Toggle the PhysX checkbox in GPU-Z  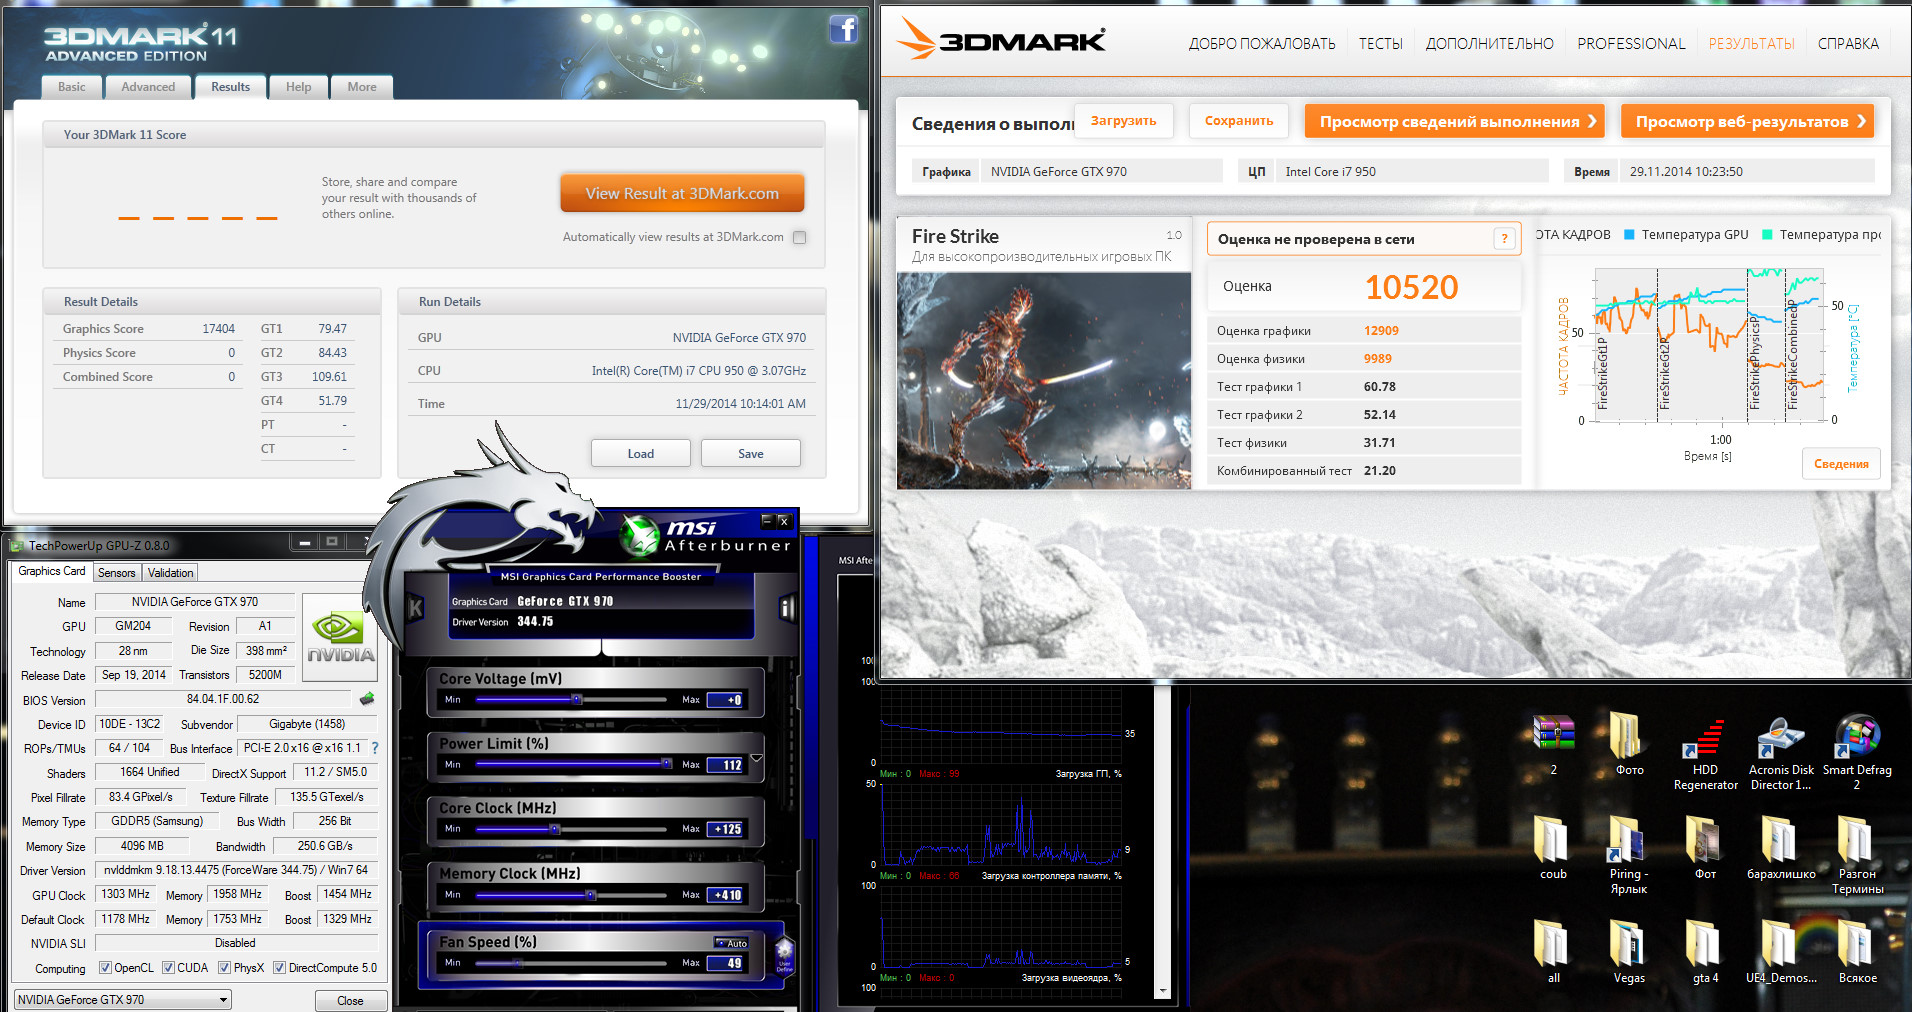pos(224,968)
